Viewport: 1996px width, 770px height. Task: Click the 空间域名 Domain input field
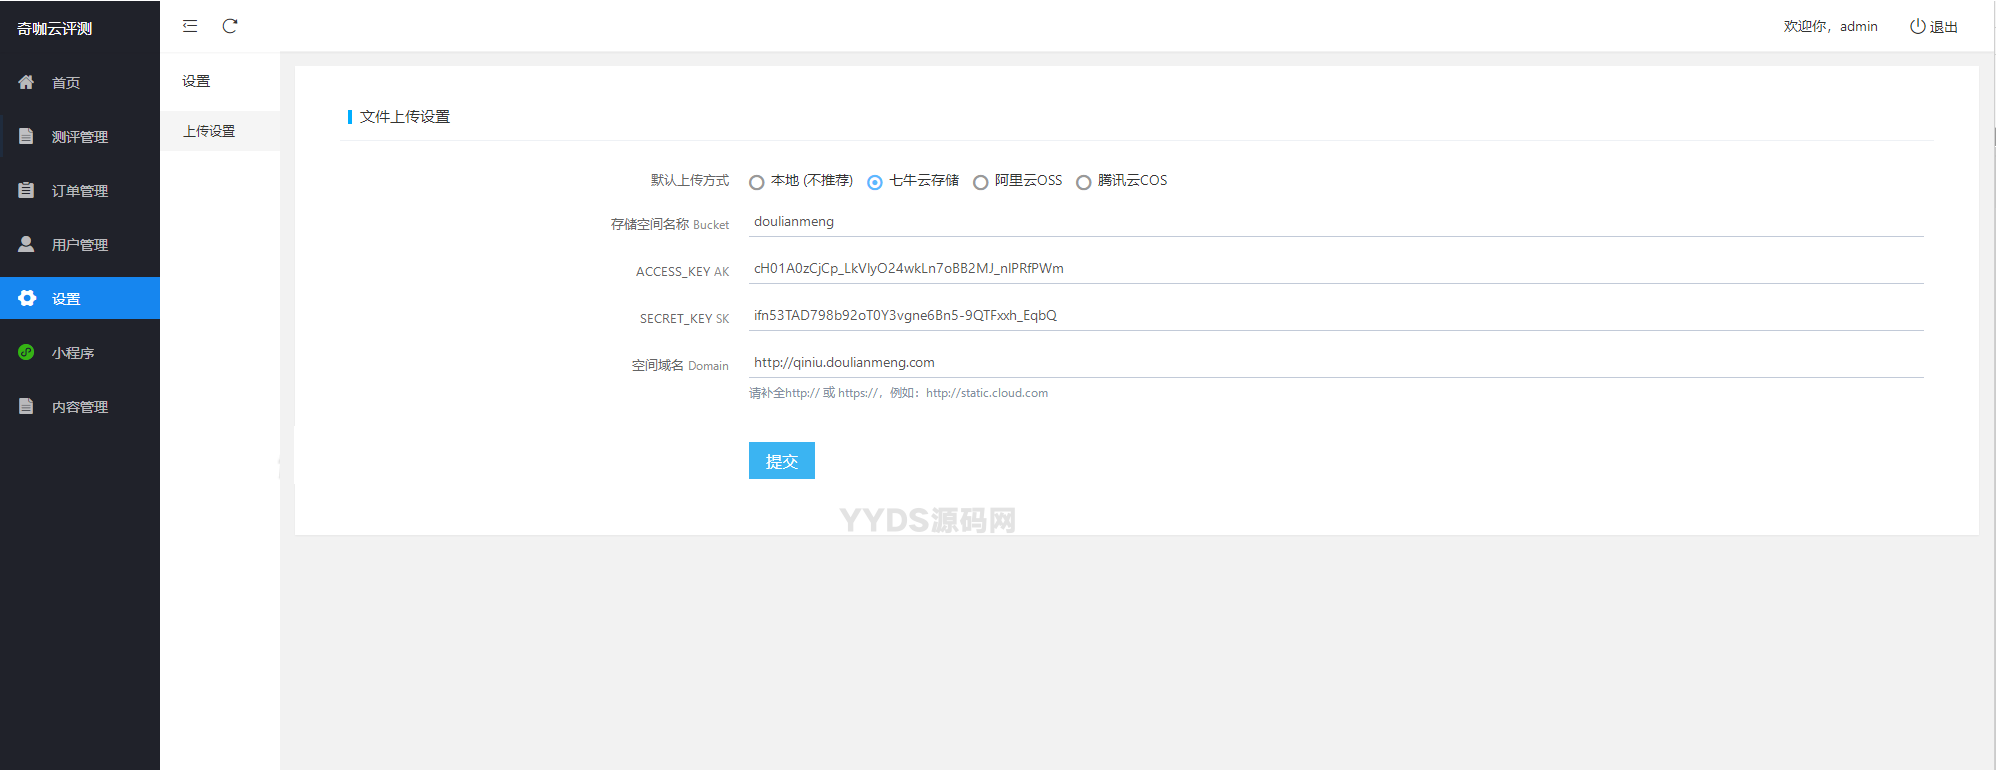point(1335,363)
